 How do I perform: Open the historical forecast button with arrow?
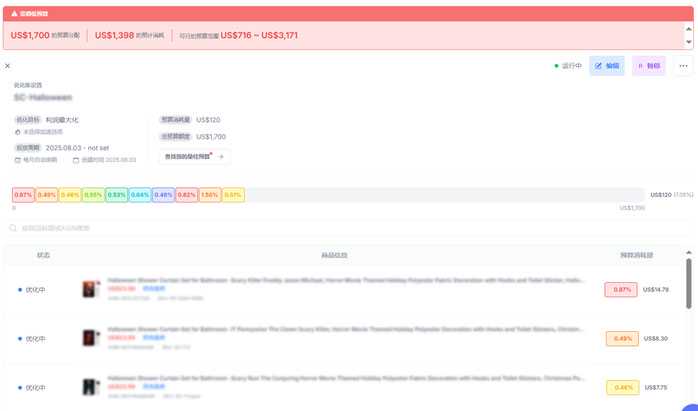(195, 157)
